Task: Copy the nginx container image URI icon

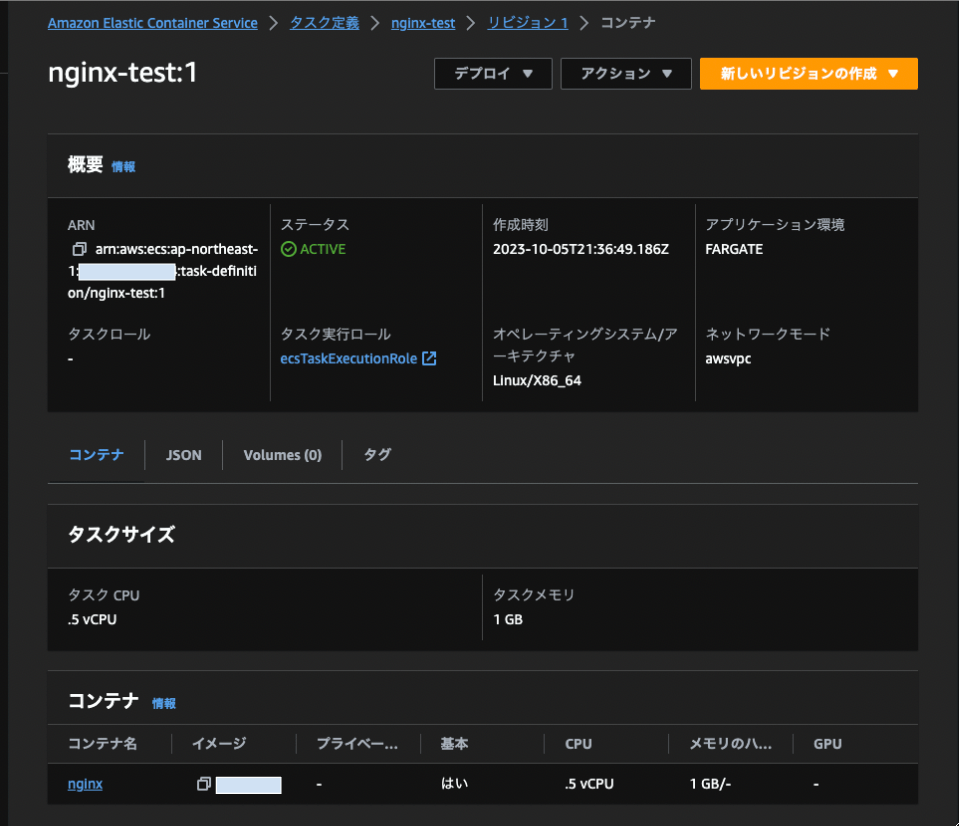Action: [204, 784]
